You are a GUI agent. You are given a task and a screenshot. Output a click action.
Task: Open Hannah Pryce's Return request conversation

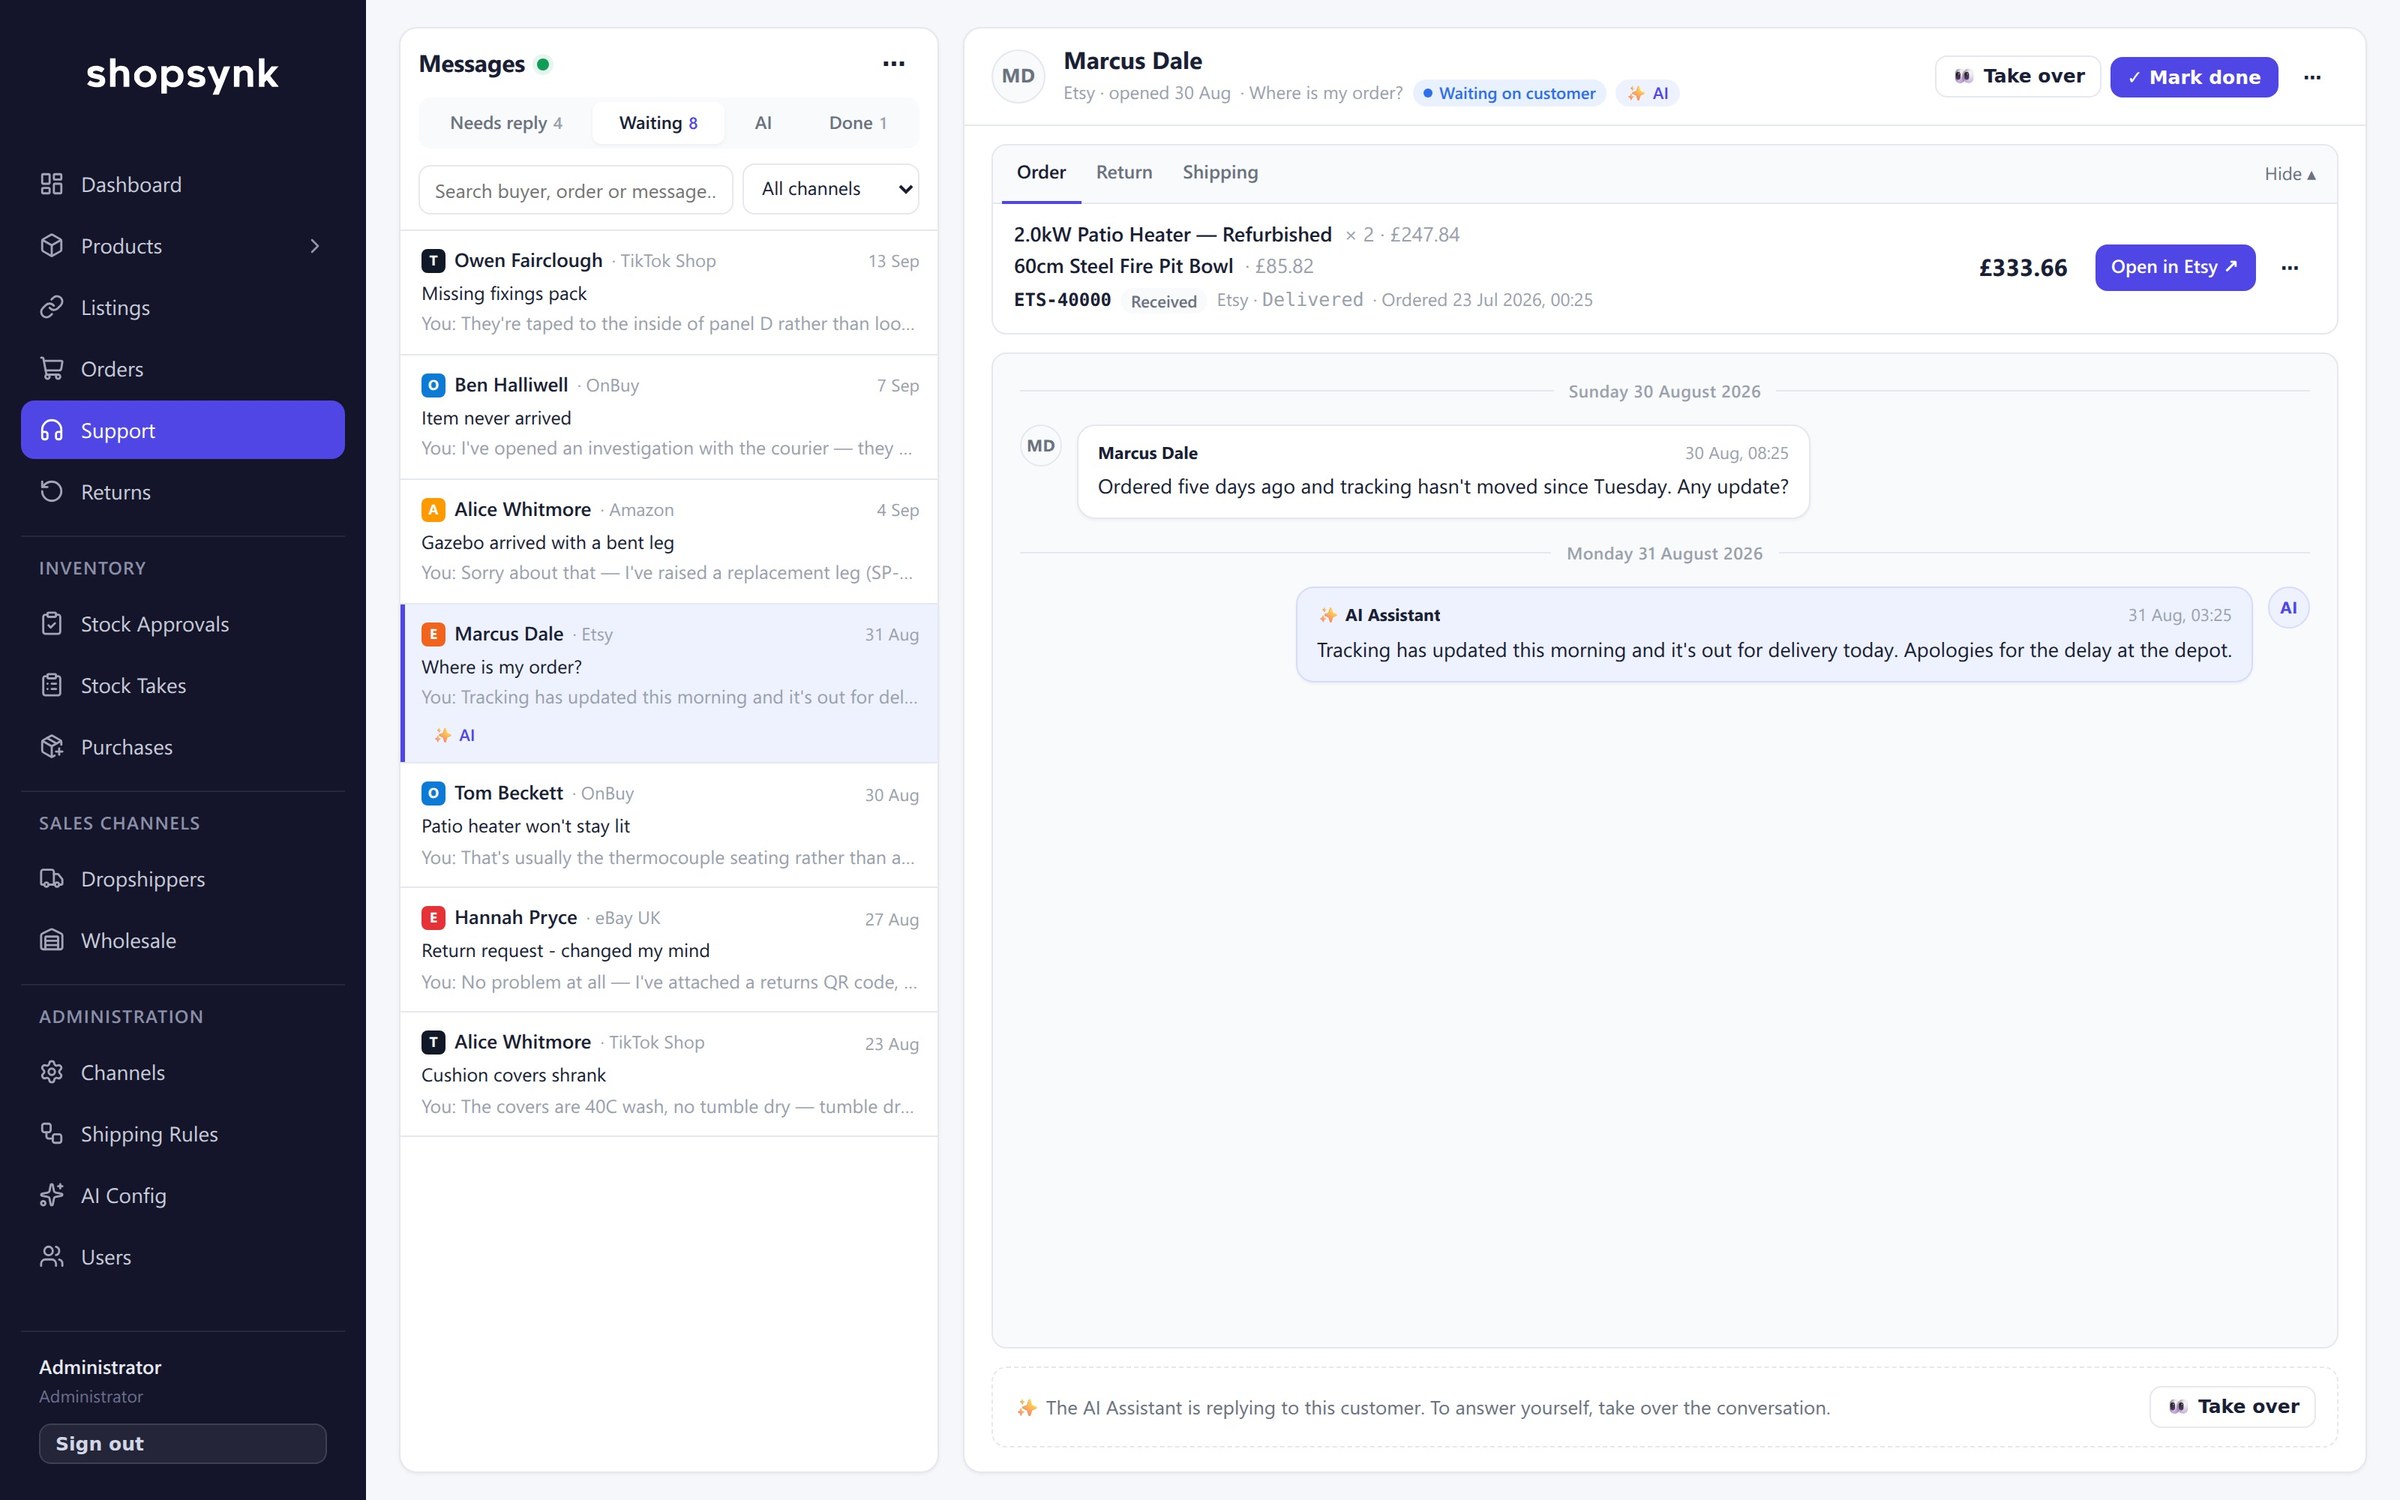tap(669, 950)
